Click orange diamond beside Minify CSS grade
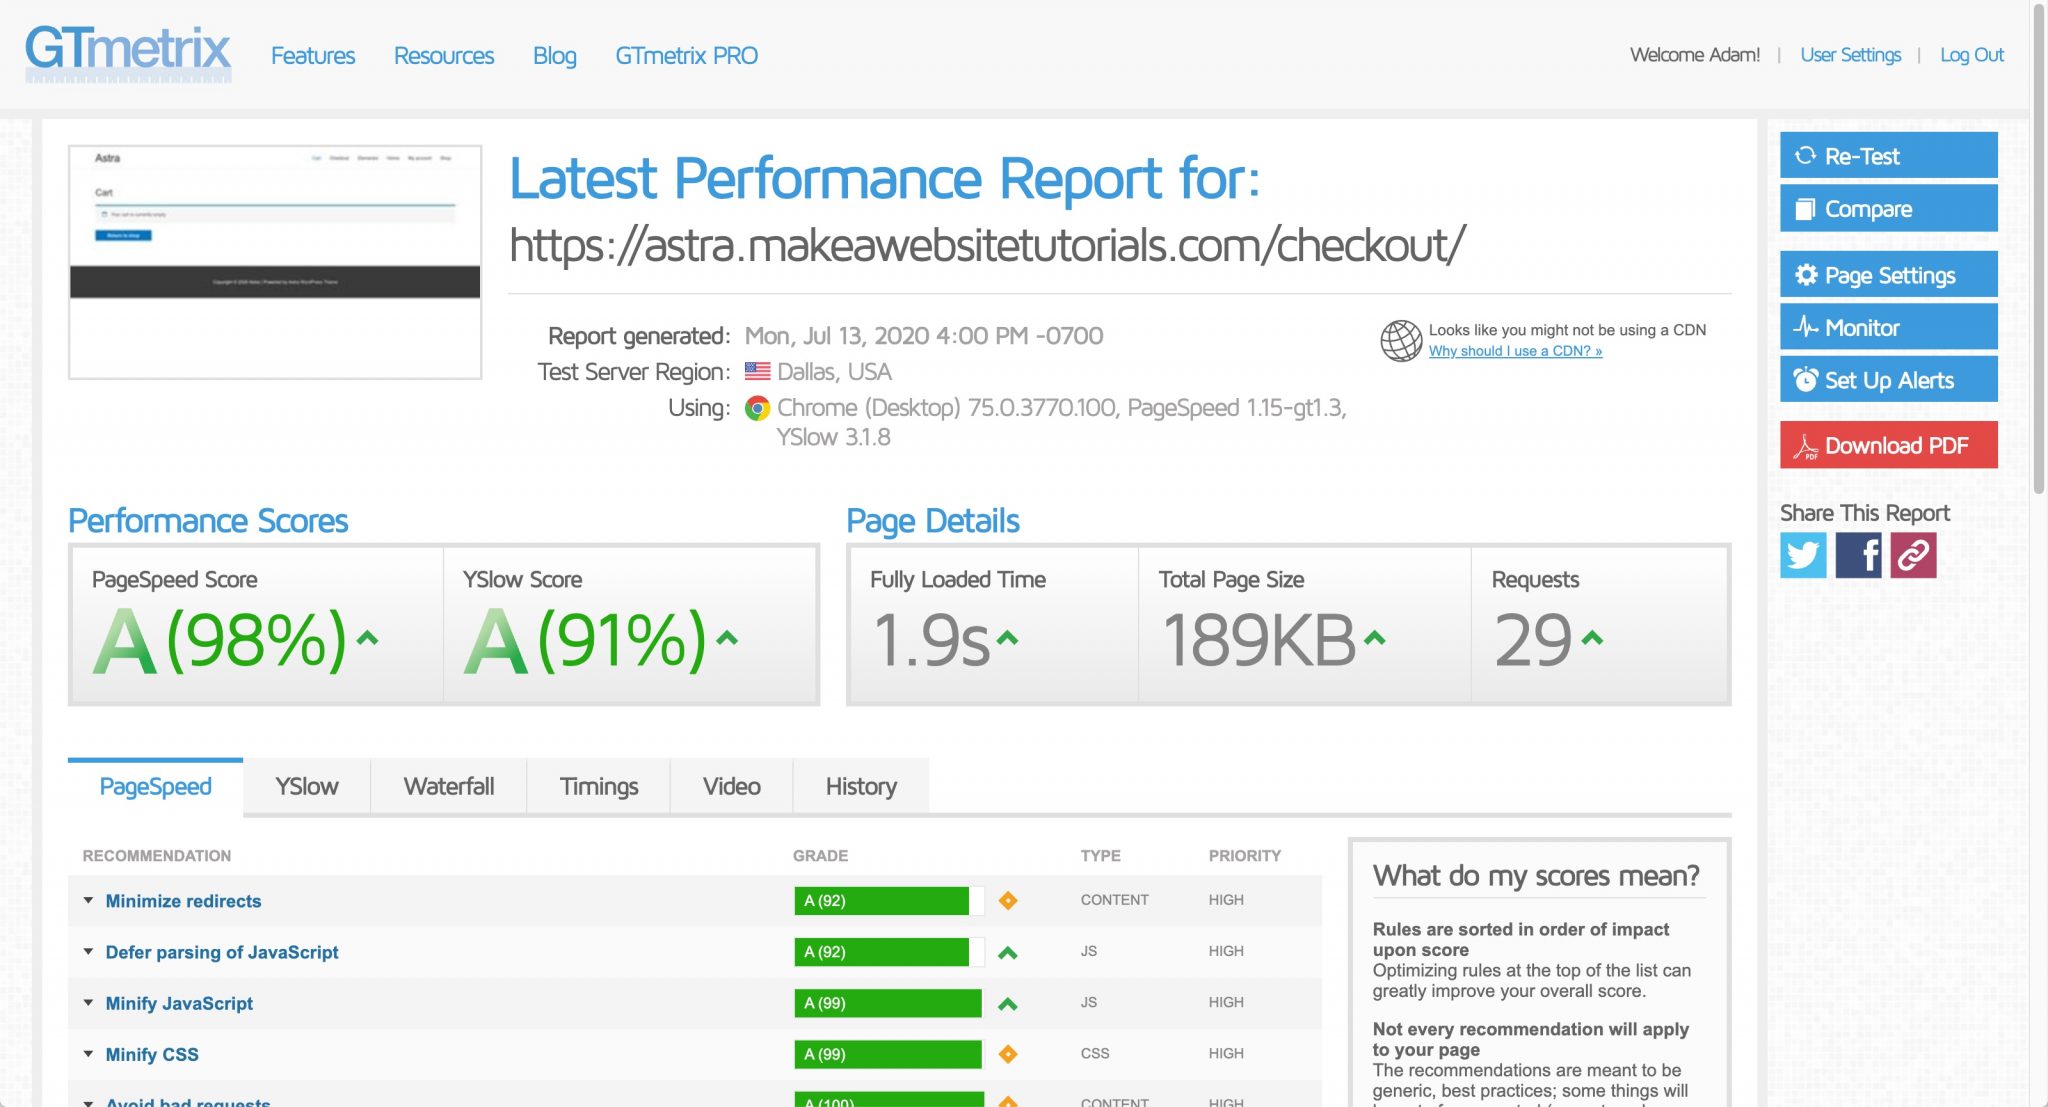Screen dimensions: 2048x1107 click(1008, 1054)
